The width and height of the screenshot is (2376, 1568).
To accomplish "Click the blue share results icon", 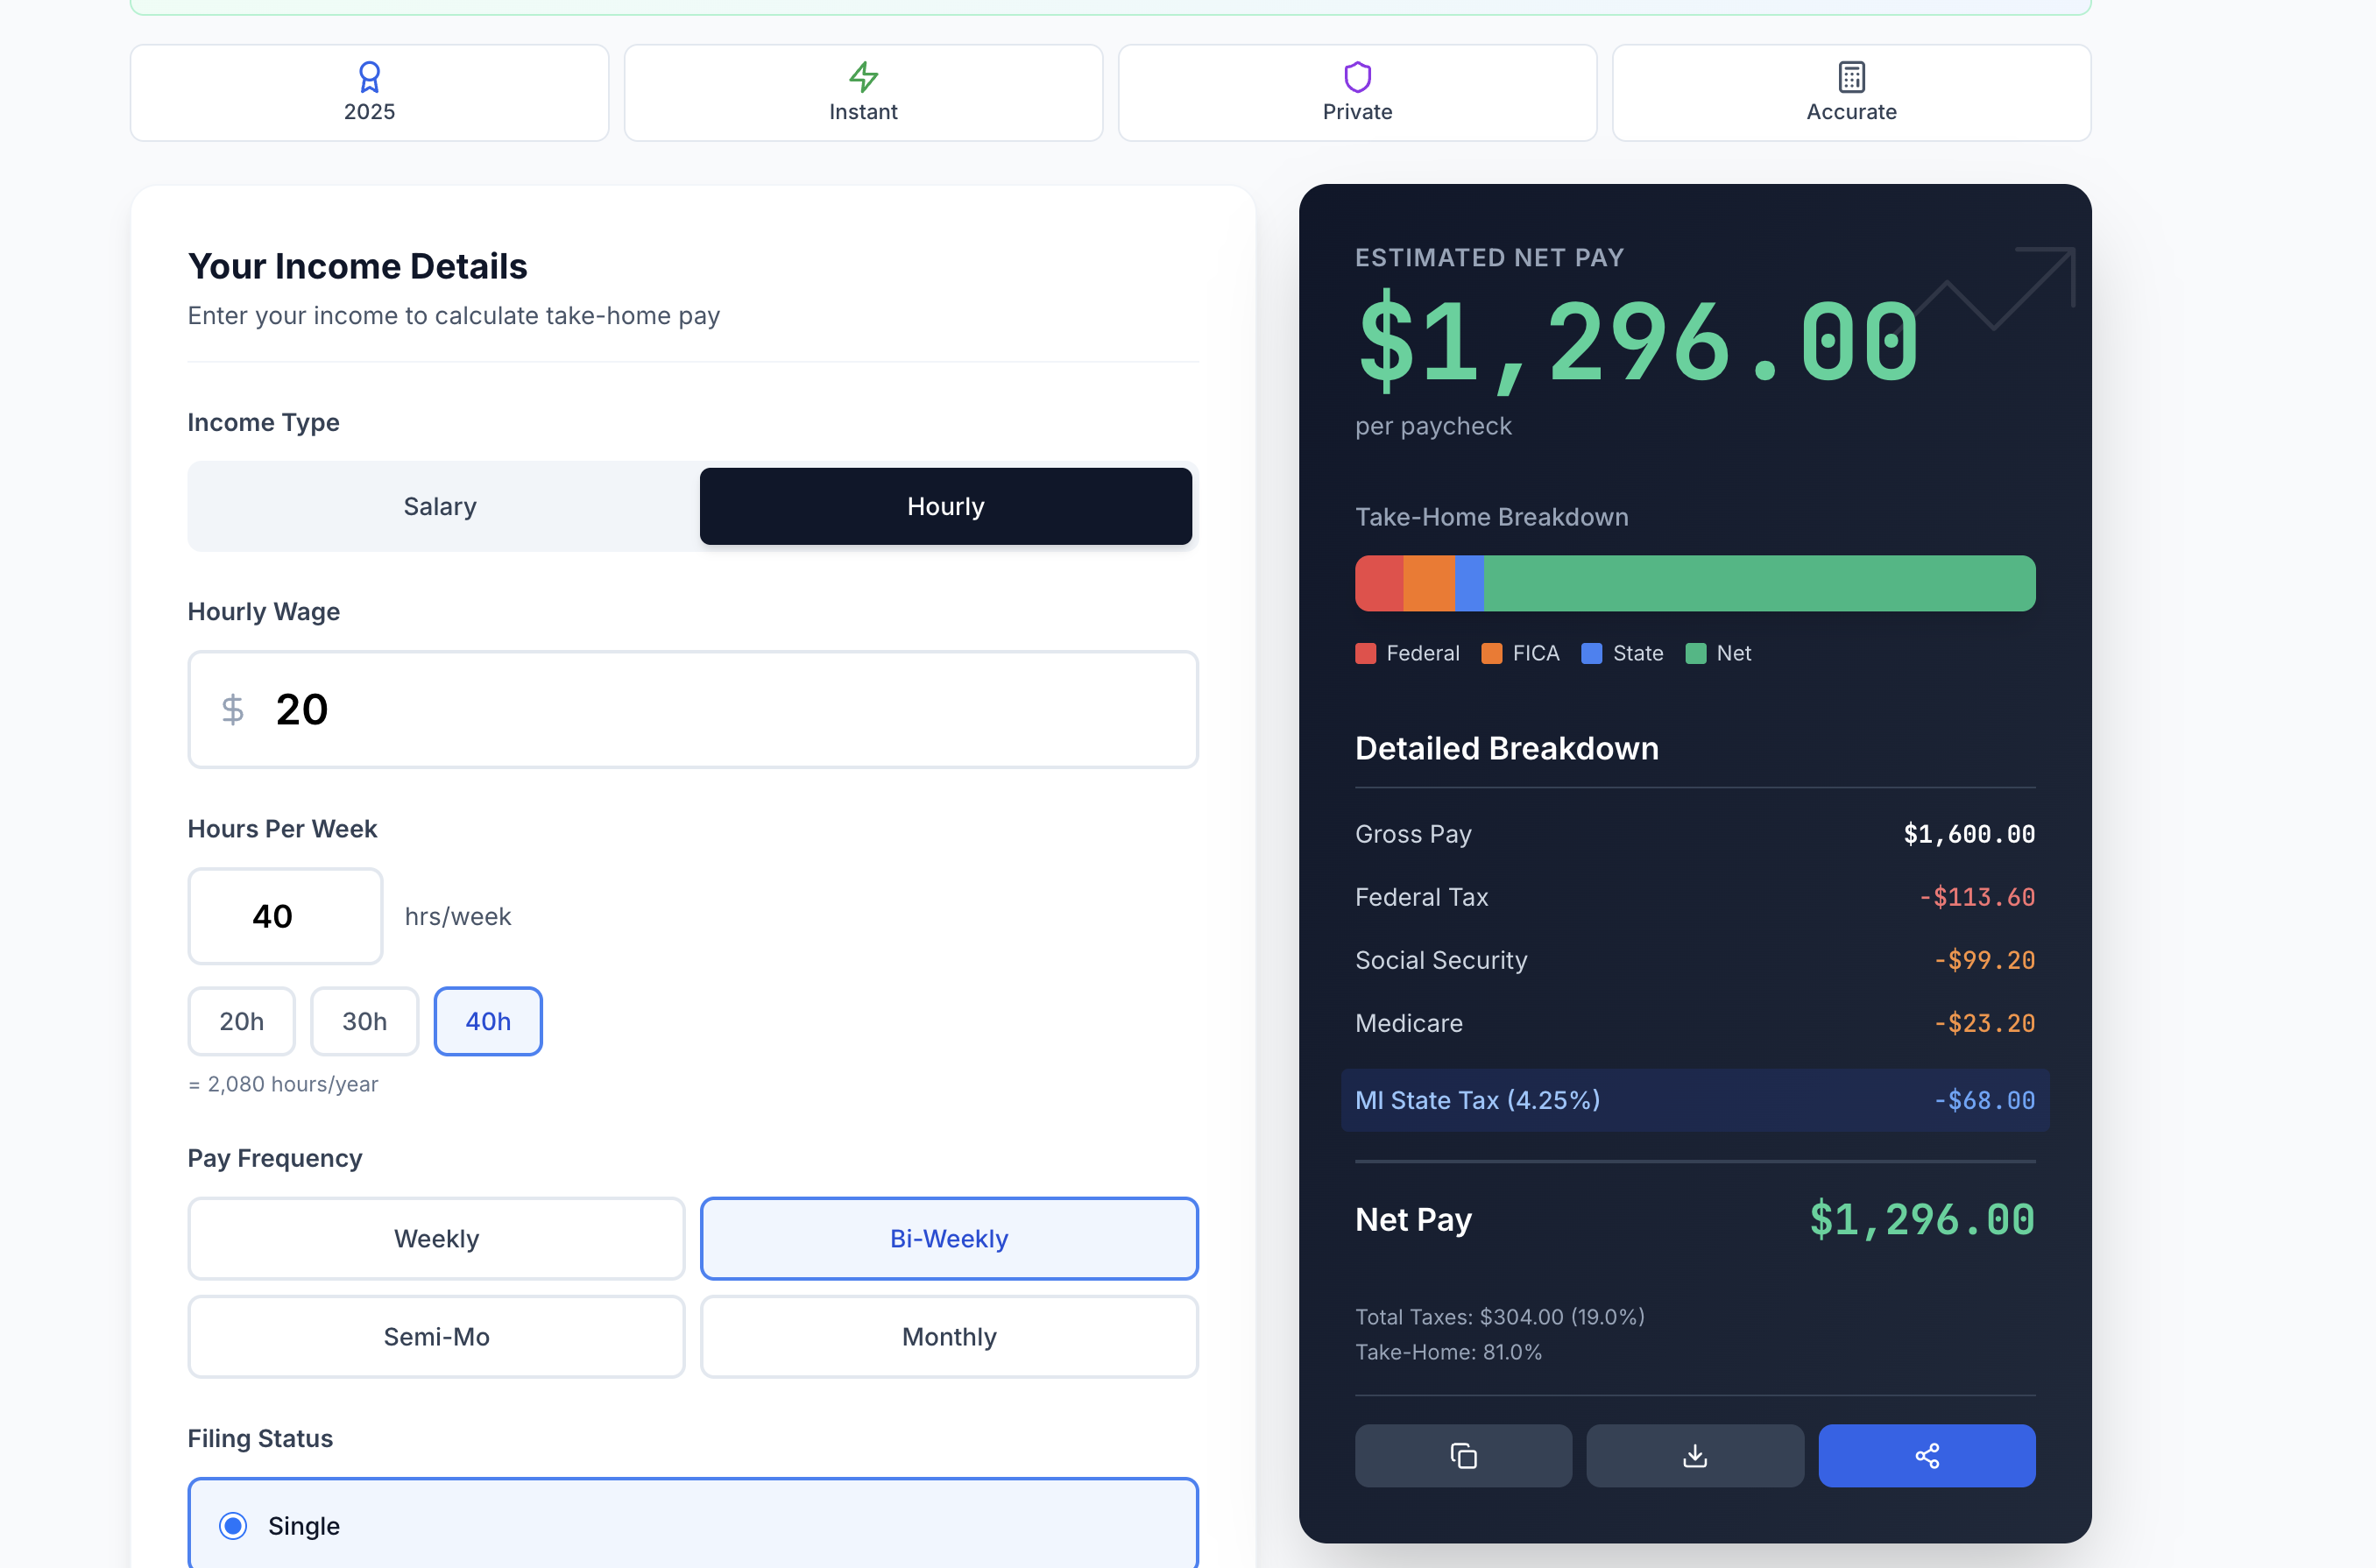I will tap(1927, 1456).
